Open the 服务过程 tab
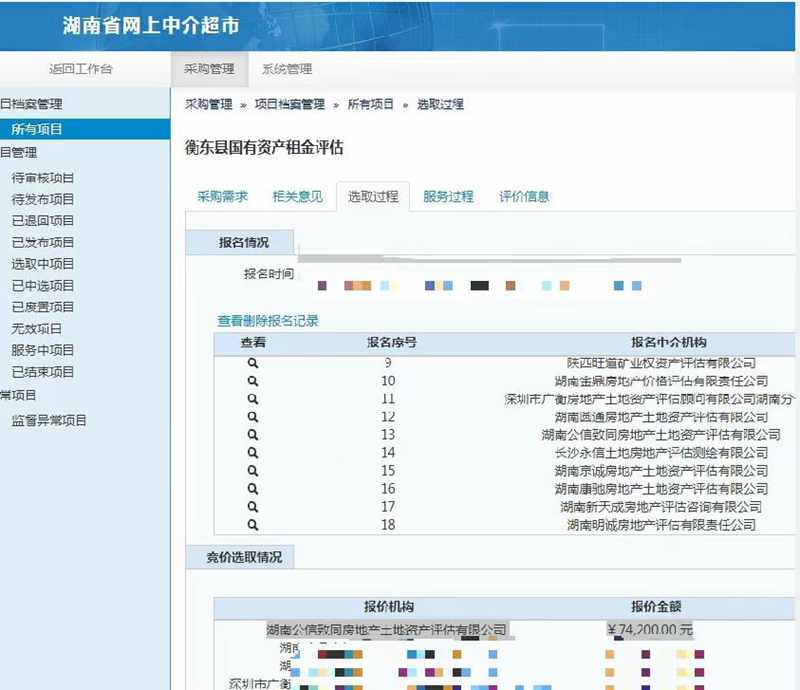 (x=448, y=197)
